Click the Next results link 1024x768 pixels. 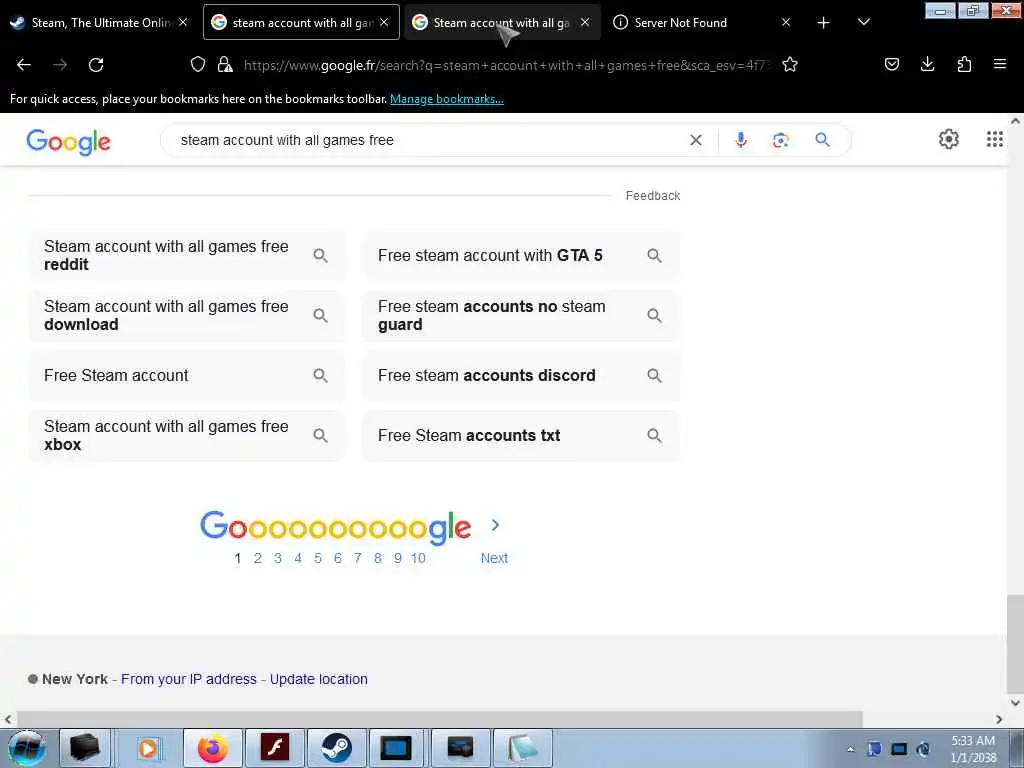[494, 558]
